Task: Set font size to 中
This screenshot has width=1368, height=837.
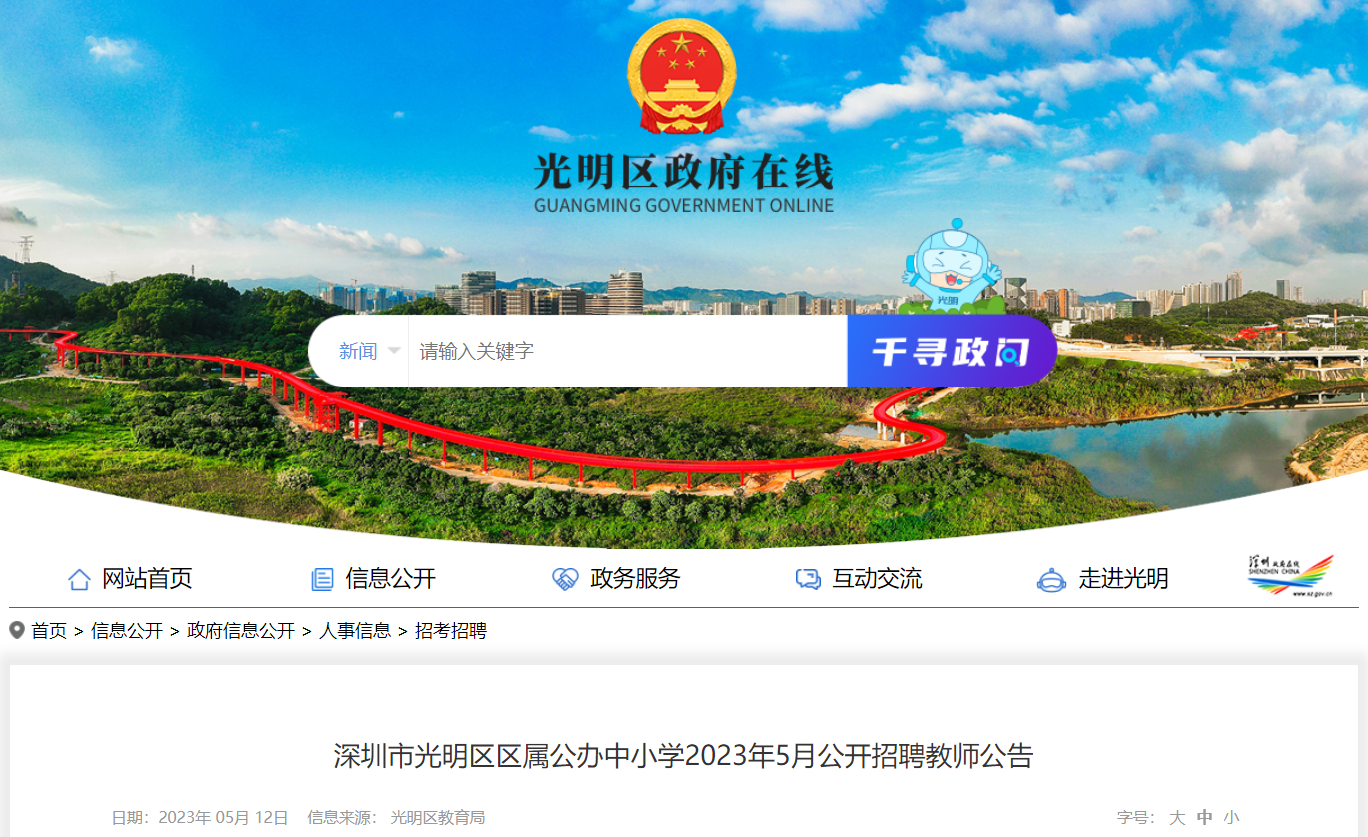Action: [1204, 817]
